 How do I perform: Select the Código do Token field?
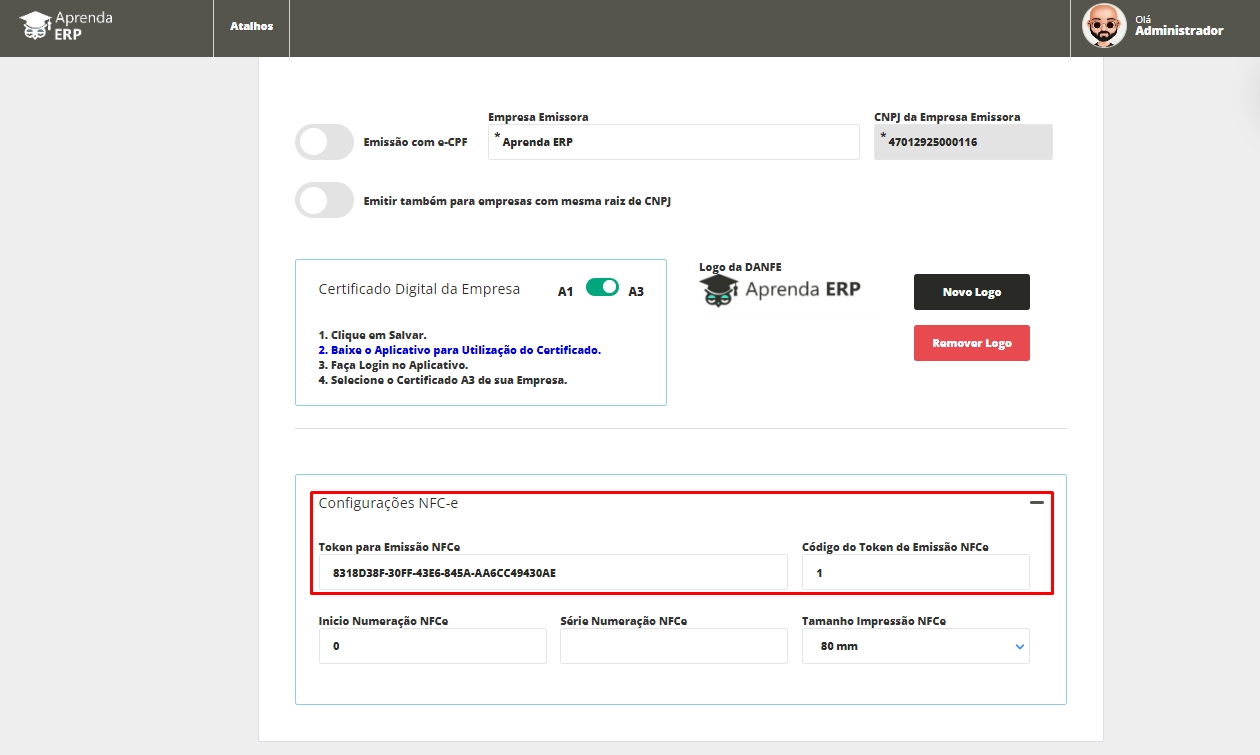click(x=915, y=573)
